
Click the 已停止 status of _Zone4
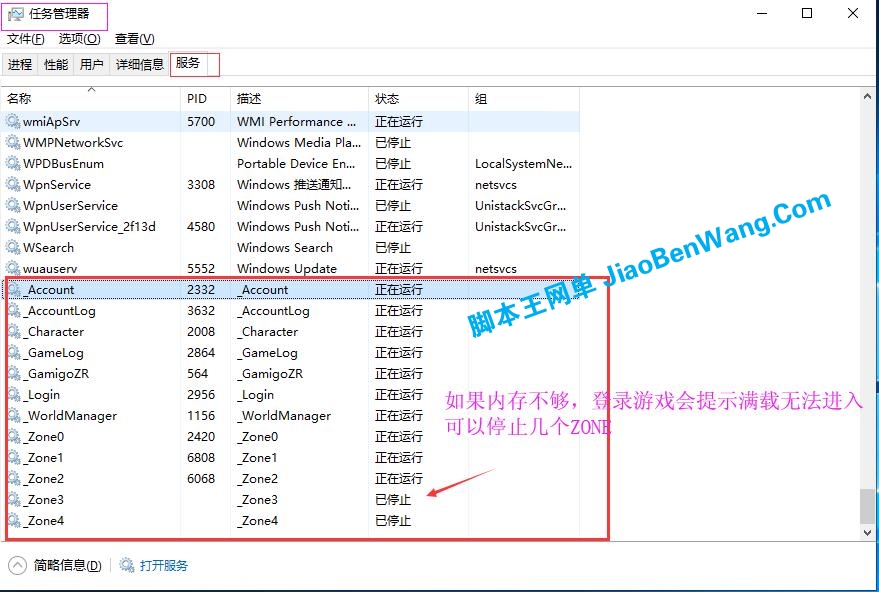(x=393, y=520)
